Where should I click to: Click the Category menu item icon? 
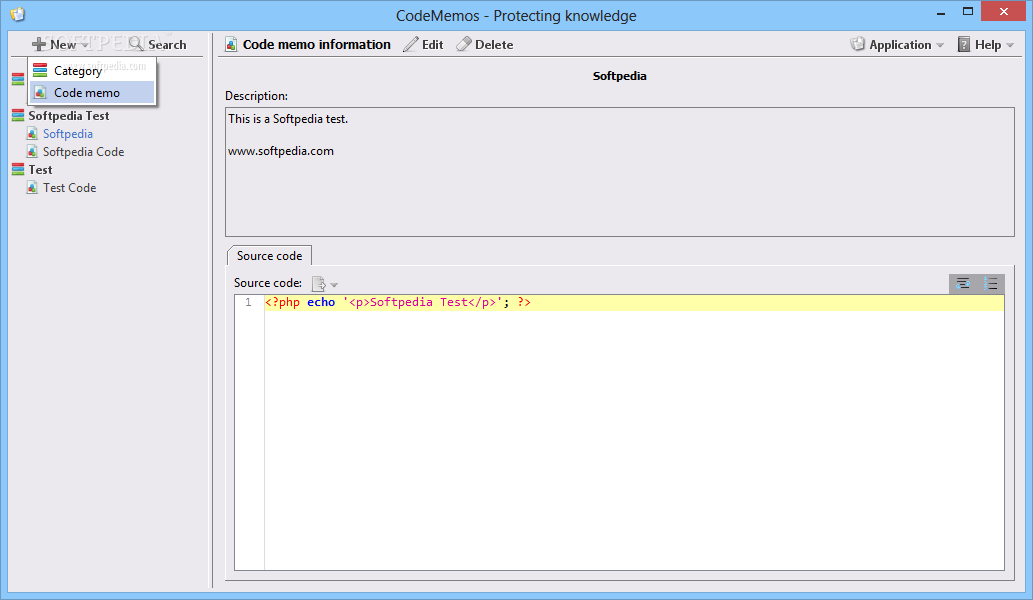click(x=40, y=70)
